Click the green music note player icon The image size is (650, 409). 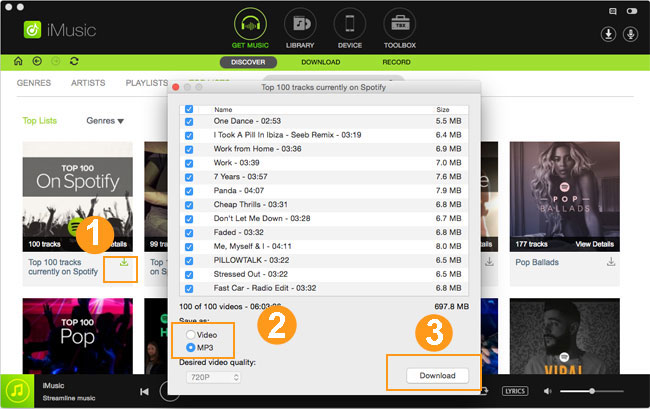[17, 391]
